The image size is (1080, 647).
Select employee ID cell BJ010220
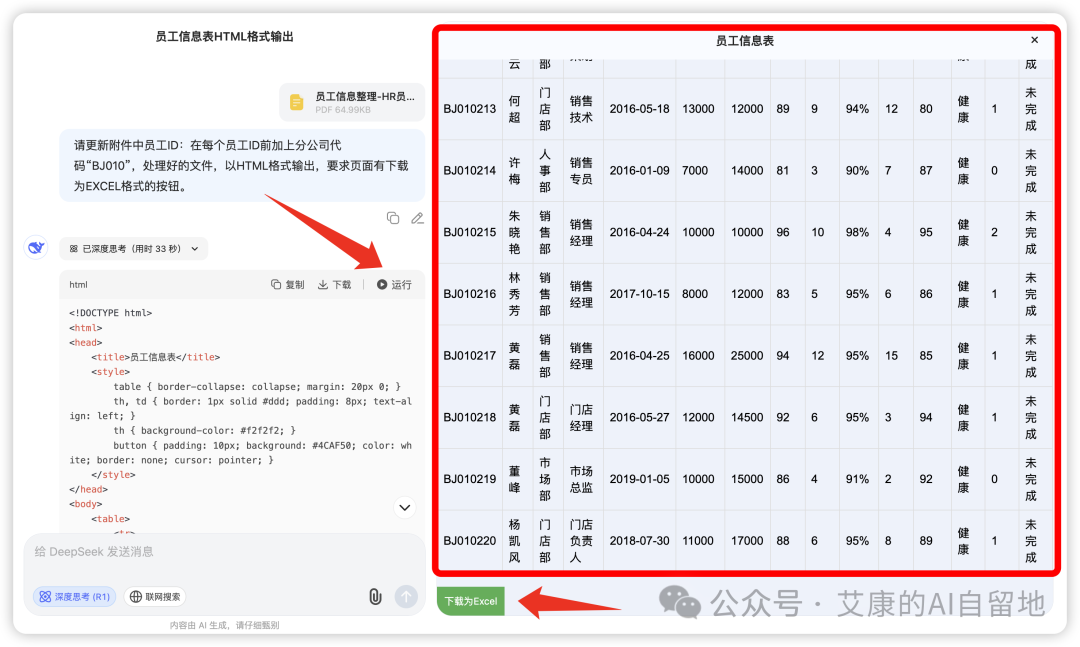[469, 541]
